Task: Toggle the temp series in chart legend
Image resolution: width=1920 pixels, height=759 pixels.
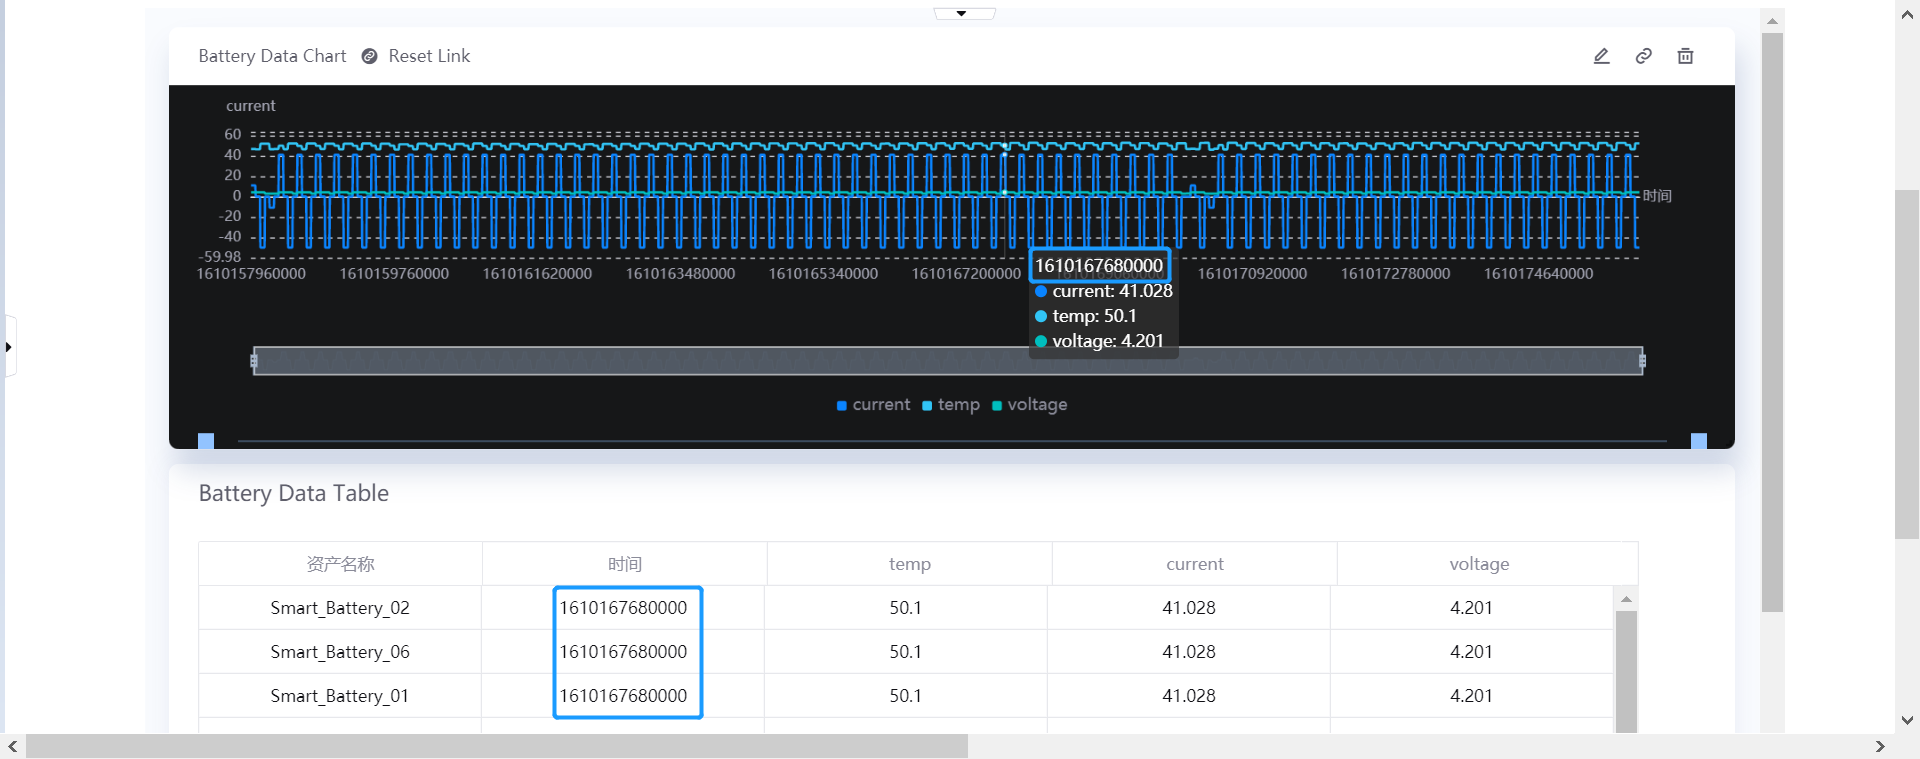Action: [950, 405]
